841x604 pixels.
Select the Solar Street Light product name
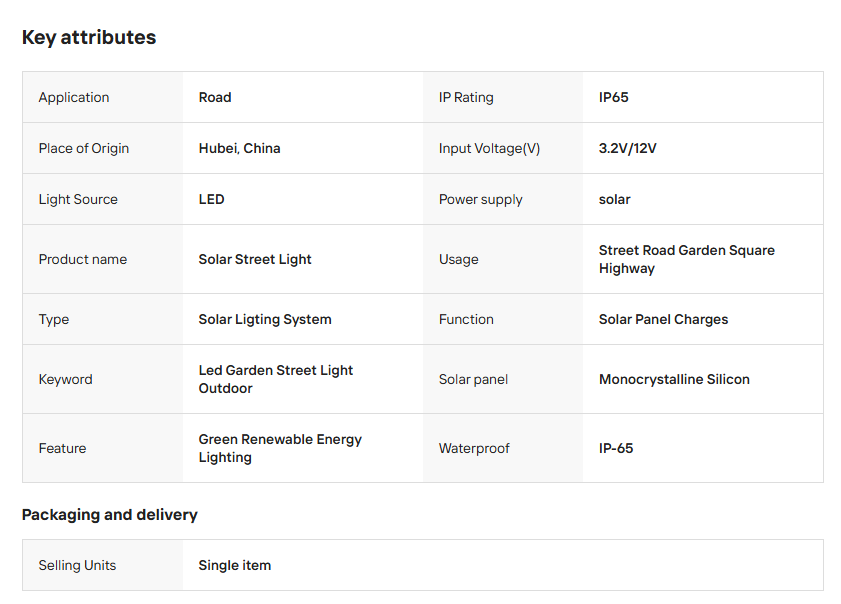pyautogui.click(x=255, y=259)
